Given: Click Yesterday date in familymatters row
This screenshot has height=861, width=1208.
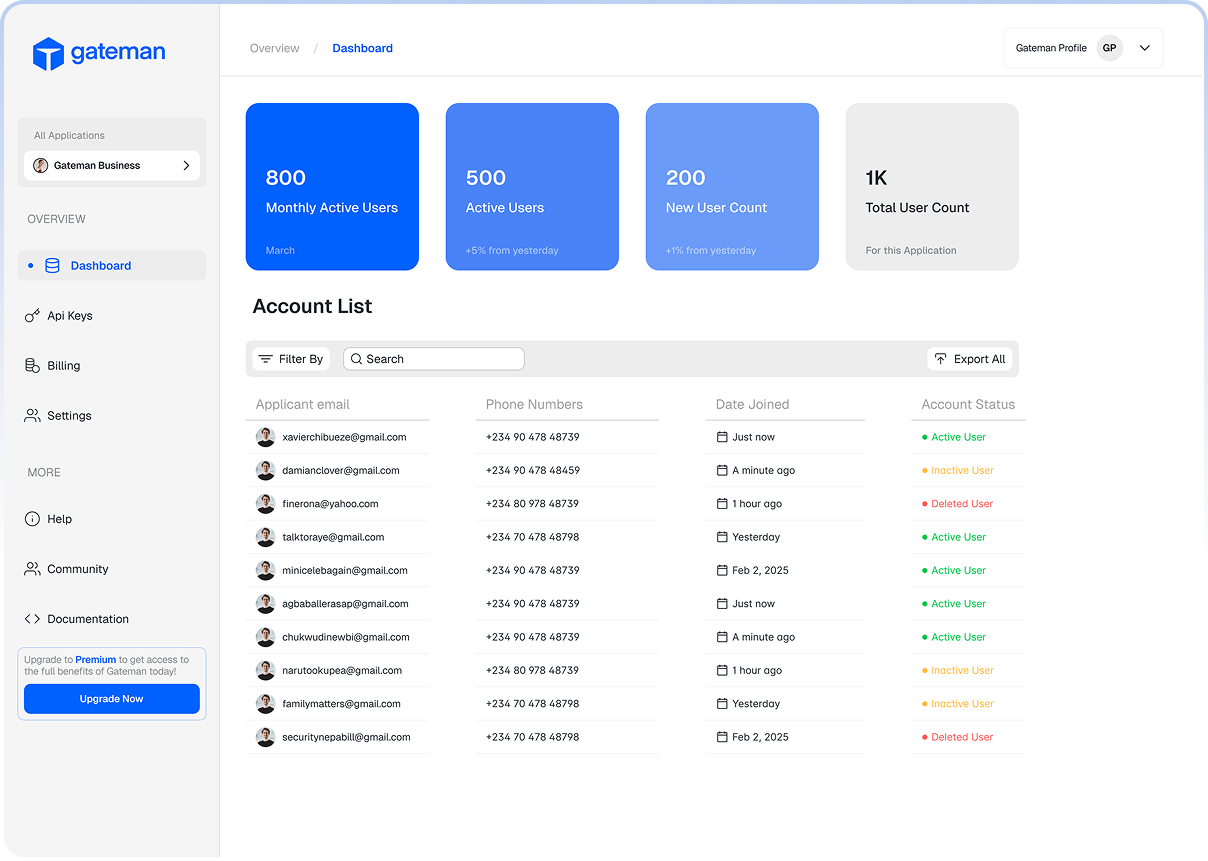Looking at the screenshot, I should pos(756,704).
